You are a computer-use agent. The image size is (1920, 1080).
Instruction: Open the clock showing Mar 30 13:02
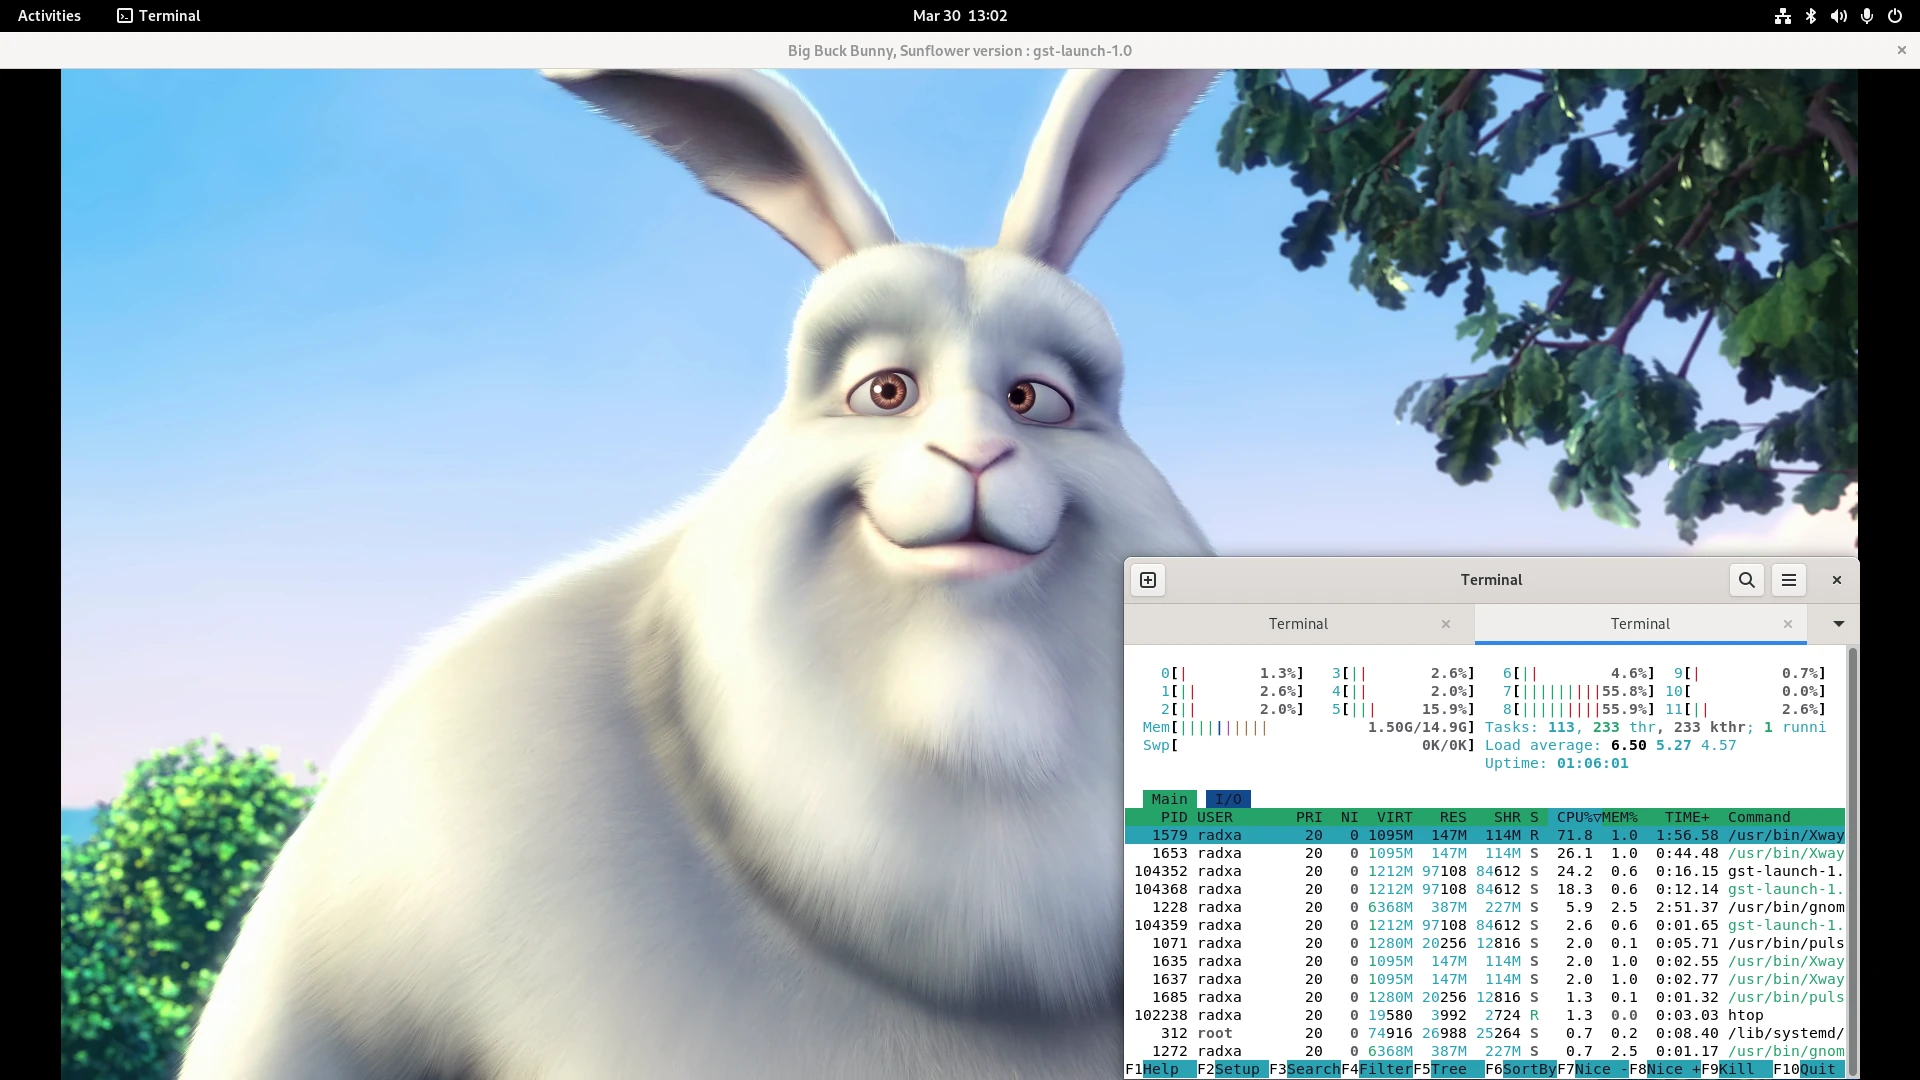coord(960,16)
